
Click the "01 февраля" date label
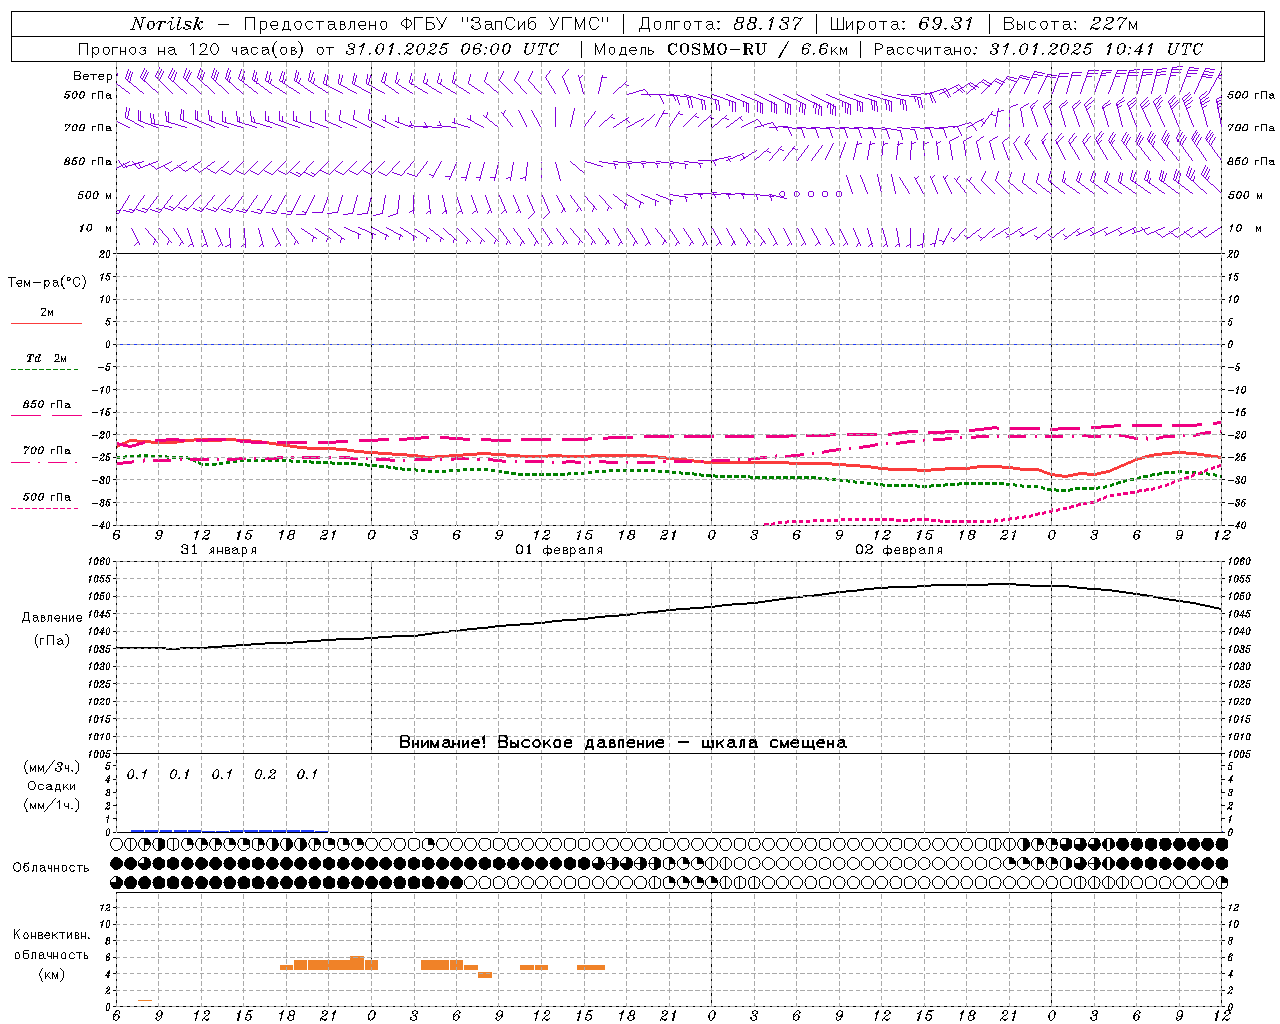click(559, 550)
